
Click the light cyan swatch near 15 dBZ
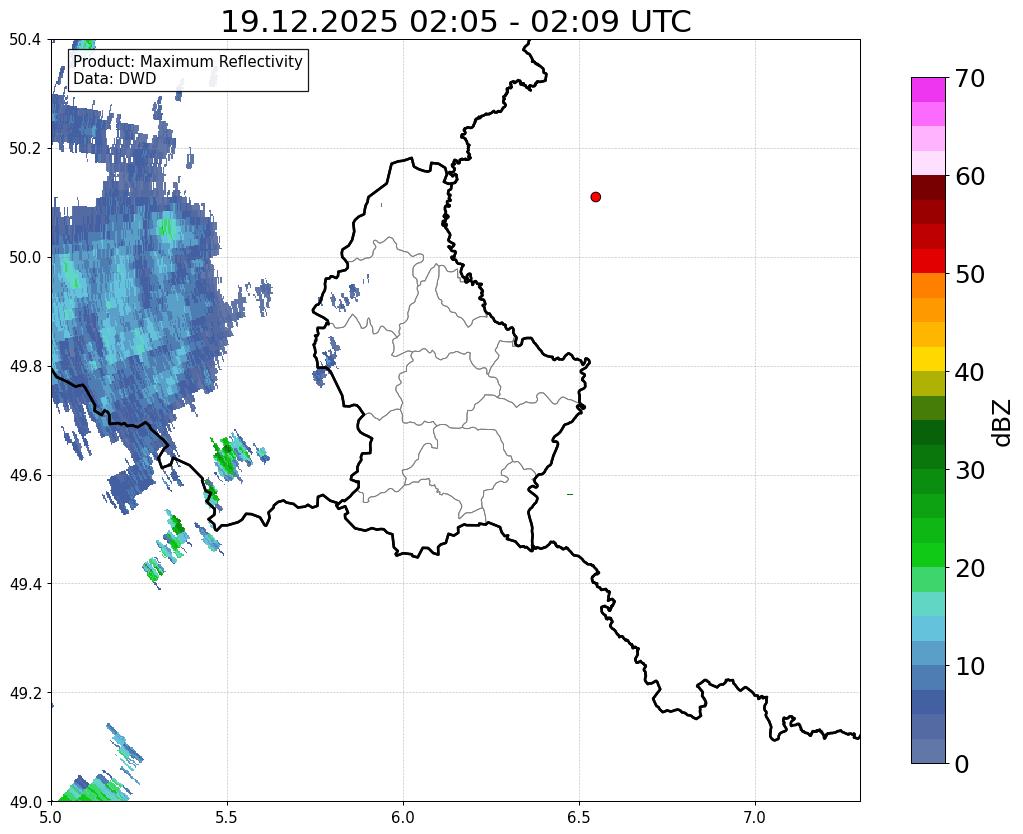point(928,604)
